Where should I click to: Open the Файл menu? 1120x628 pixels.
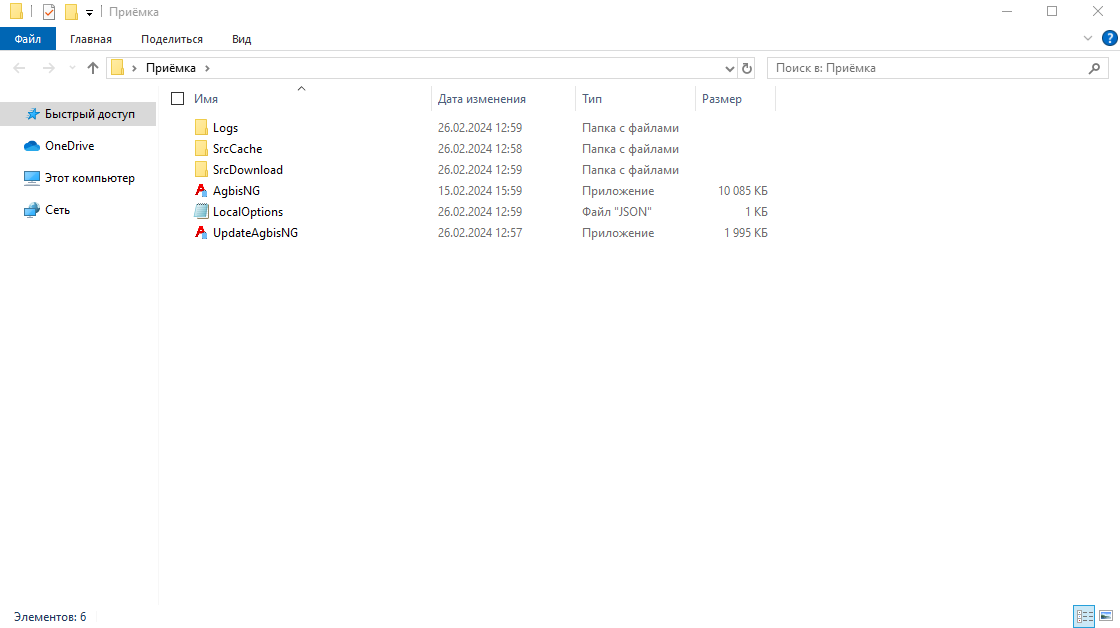28,39
